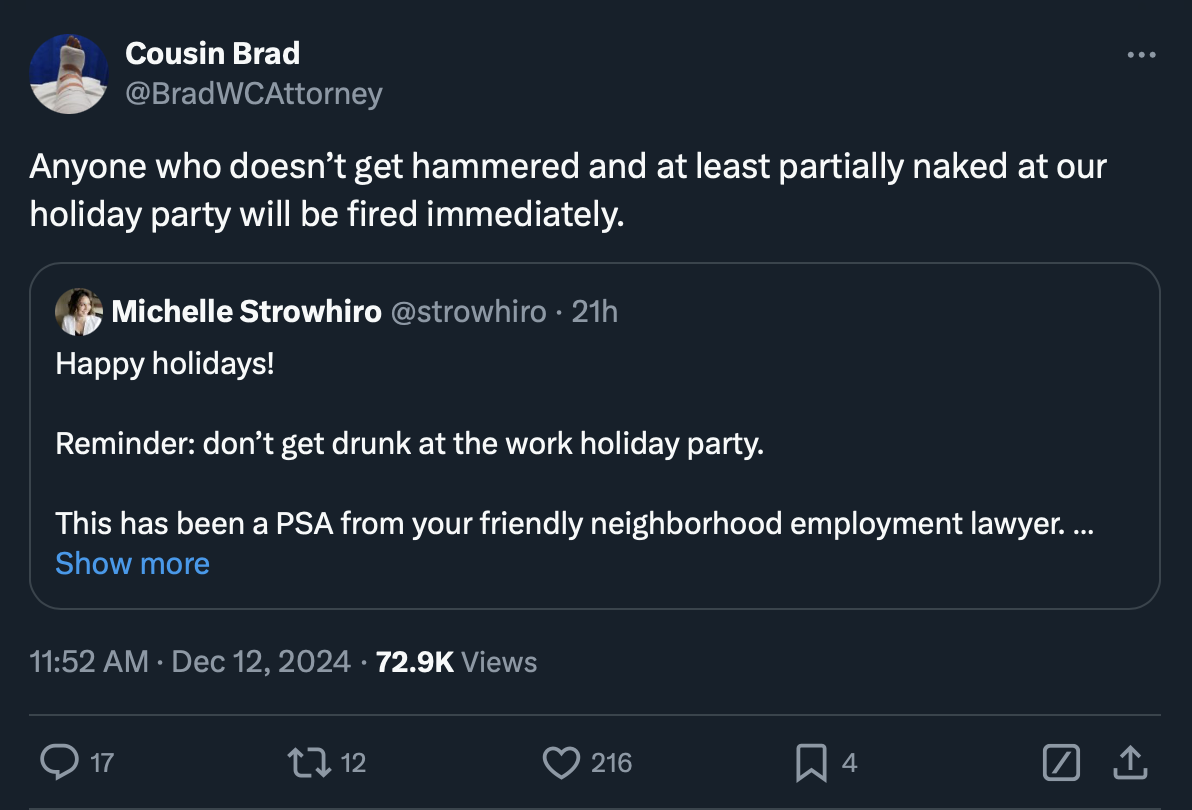Open the 11:52 AM Dec 12 timestamp
This screenshot has height=810, width=1192.
click(190, 662)
